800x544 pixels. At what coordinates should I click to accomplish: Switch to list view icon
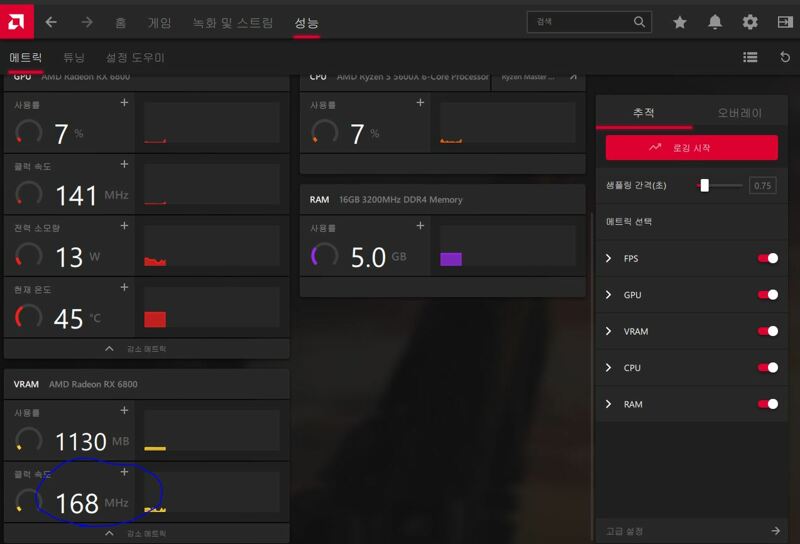pos(750,57)
